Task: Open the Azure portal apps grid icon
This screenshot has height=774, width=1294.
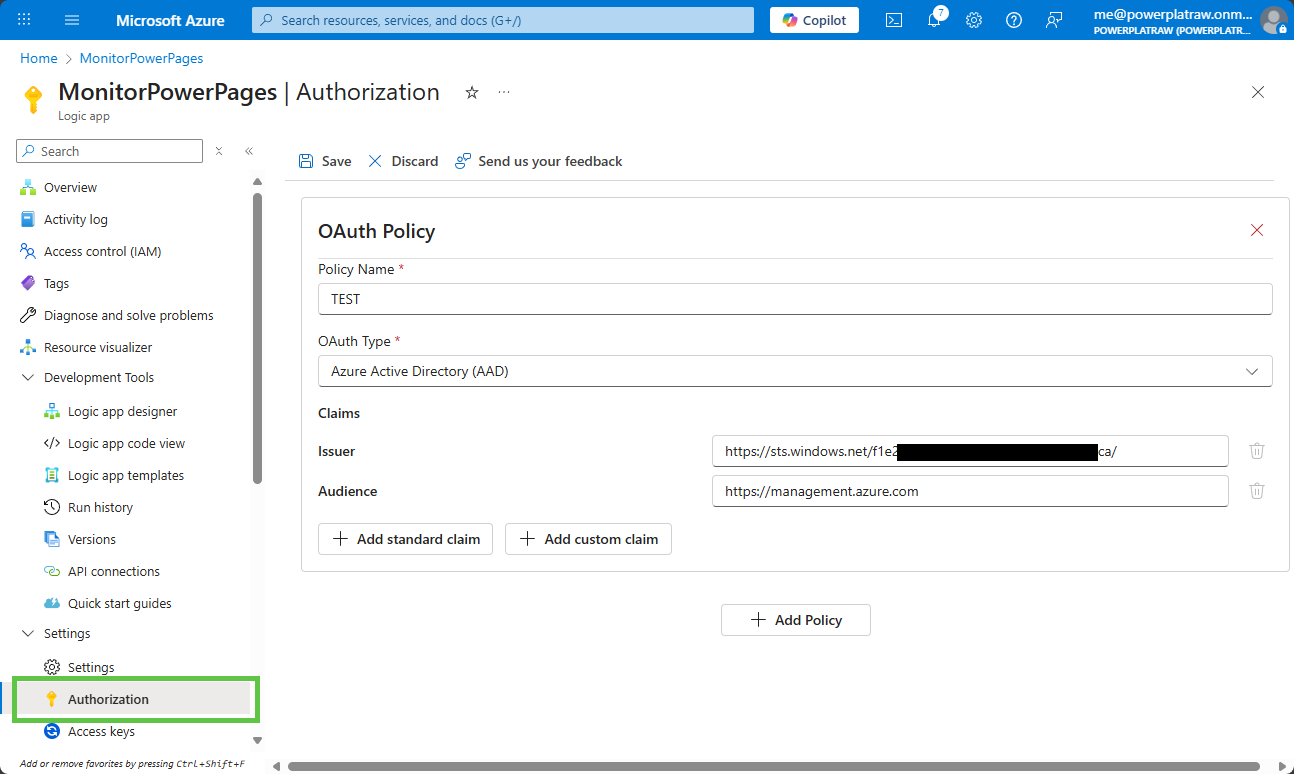Action: (x=24, y=20)
